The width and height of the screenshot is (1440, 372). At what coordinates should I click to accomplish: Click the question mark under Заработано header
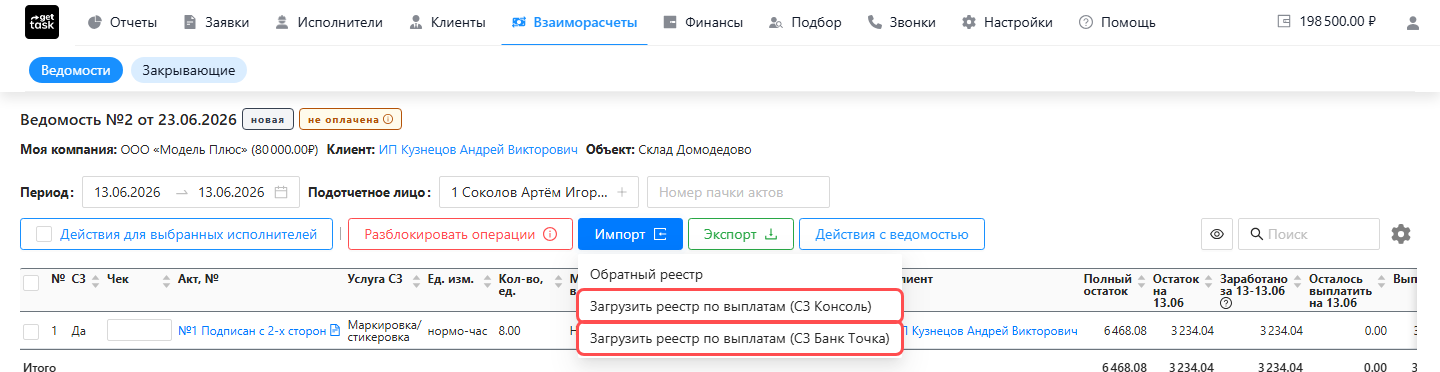coord(1226,303)
